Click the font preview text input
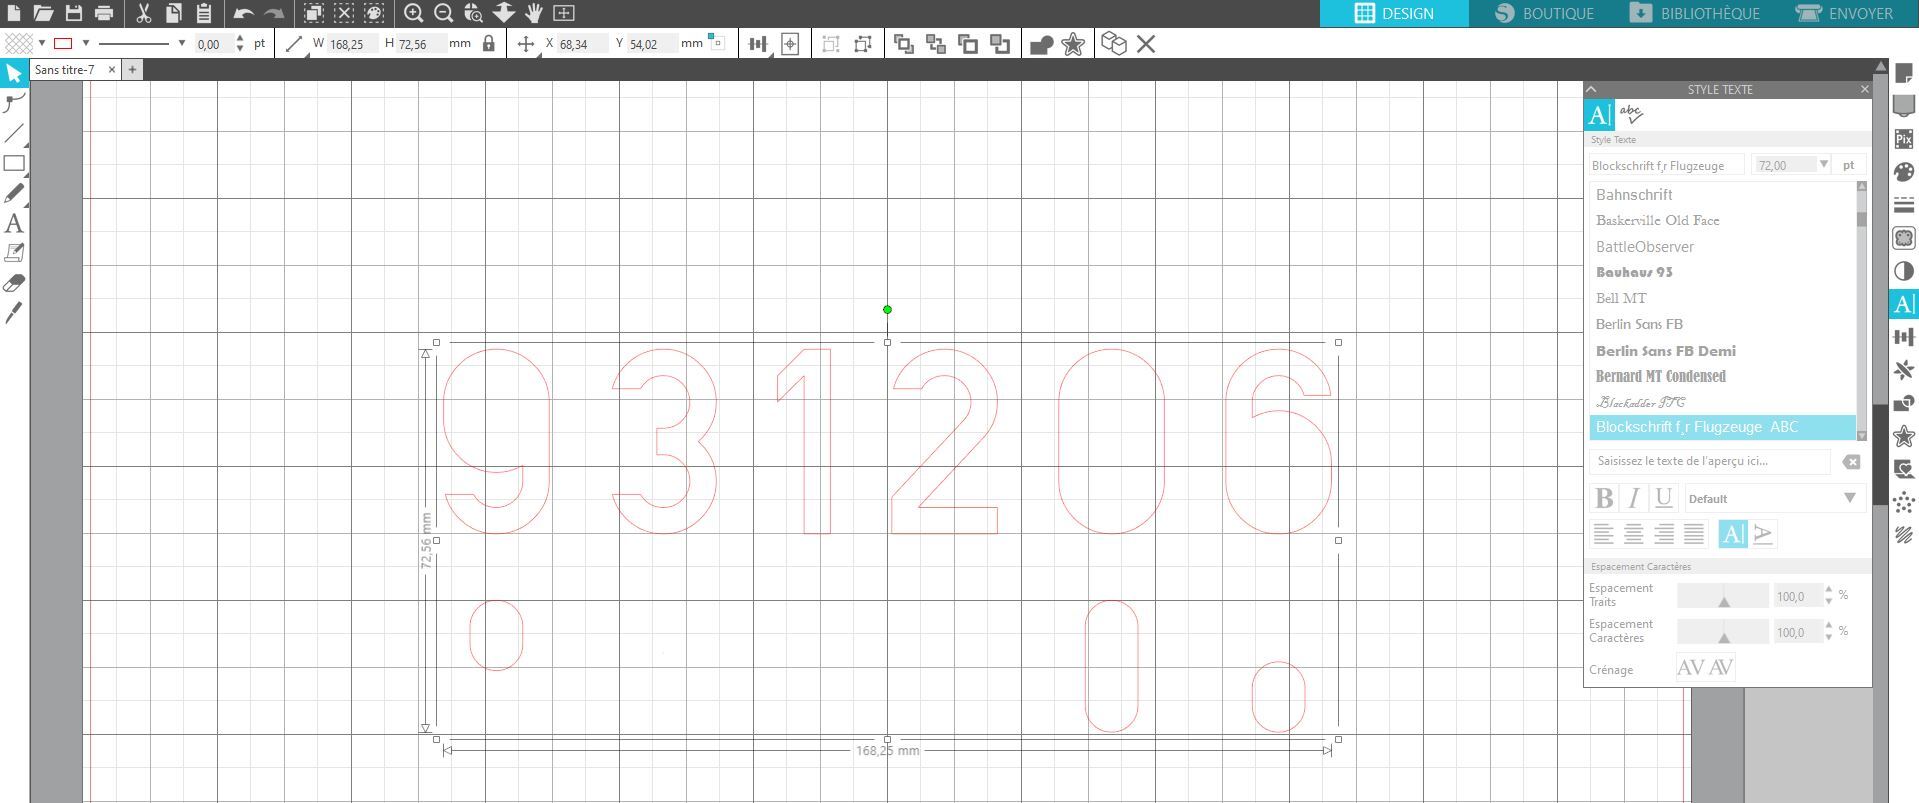 pyautogui.click(x=1710, y=461)
